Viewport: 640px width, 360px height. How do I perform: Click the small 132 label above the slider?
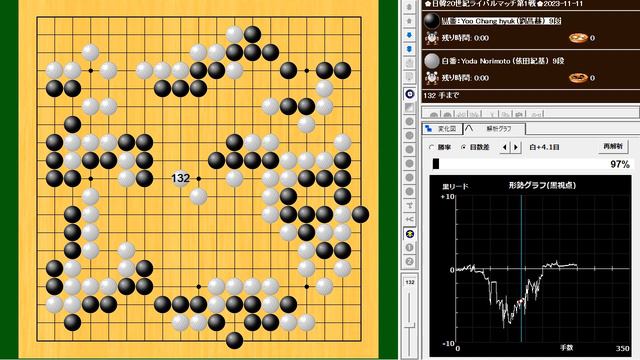click(409, 282)
